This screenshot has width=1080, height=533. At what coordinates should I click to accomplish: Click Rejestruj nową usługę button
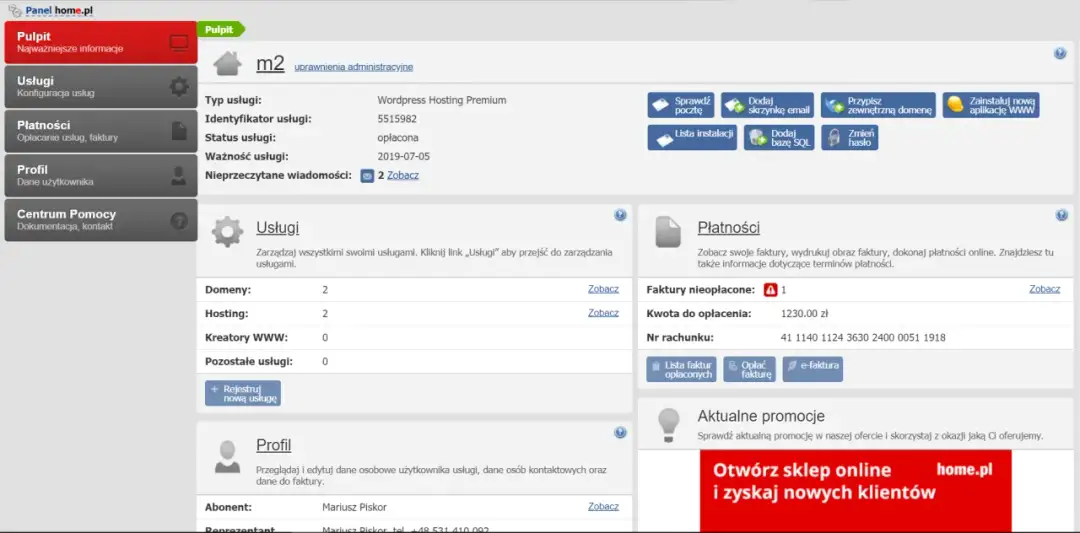pos(243,393)
